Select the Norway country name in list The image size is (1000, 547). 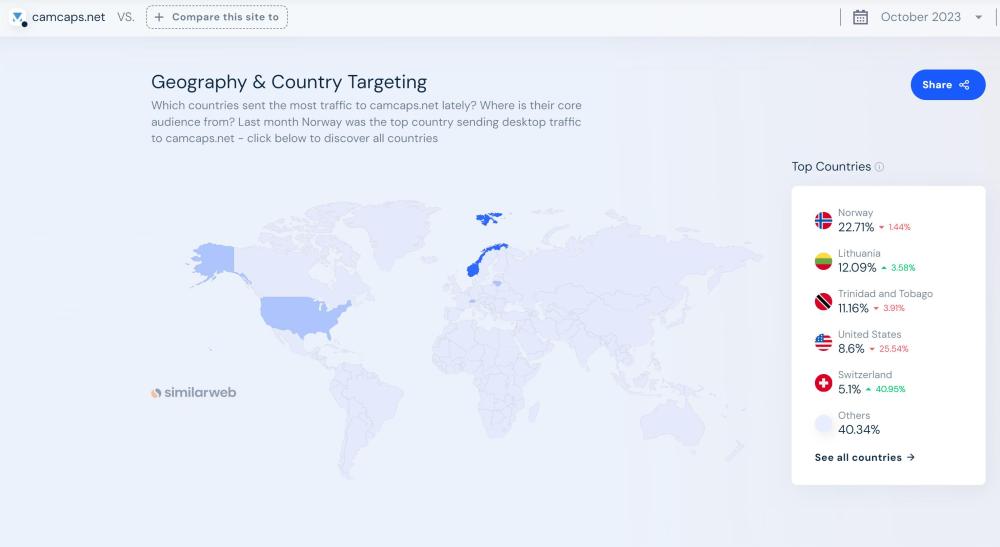coord(855,213)
